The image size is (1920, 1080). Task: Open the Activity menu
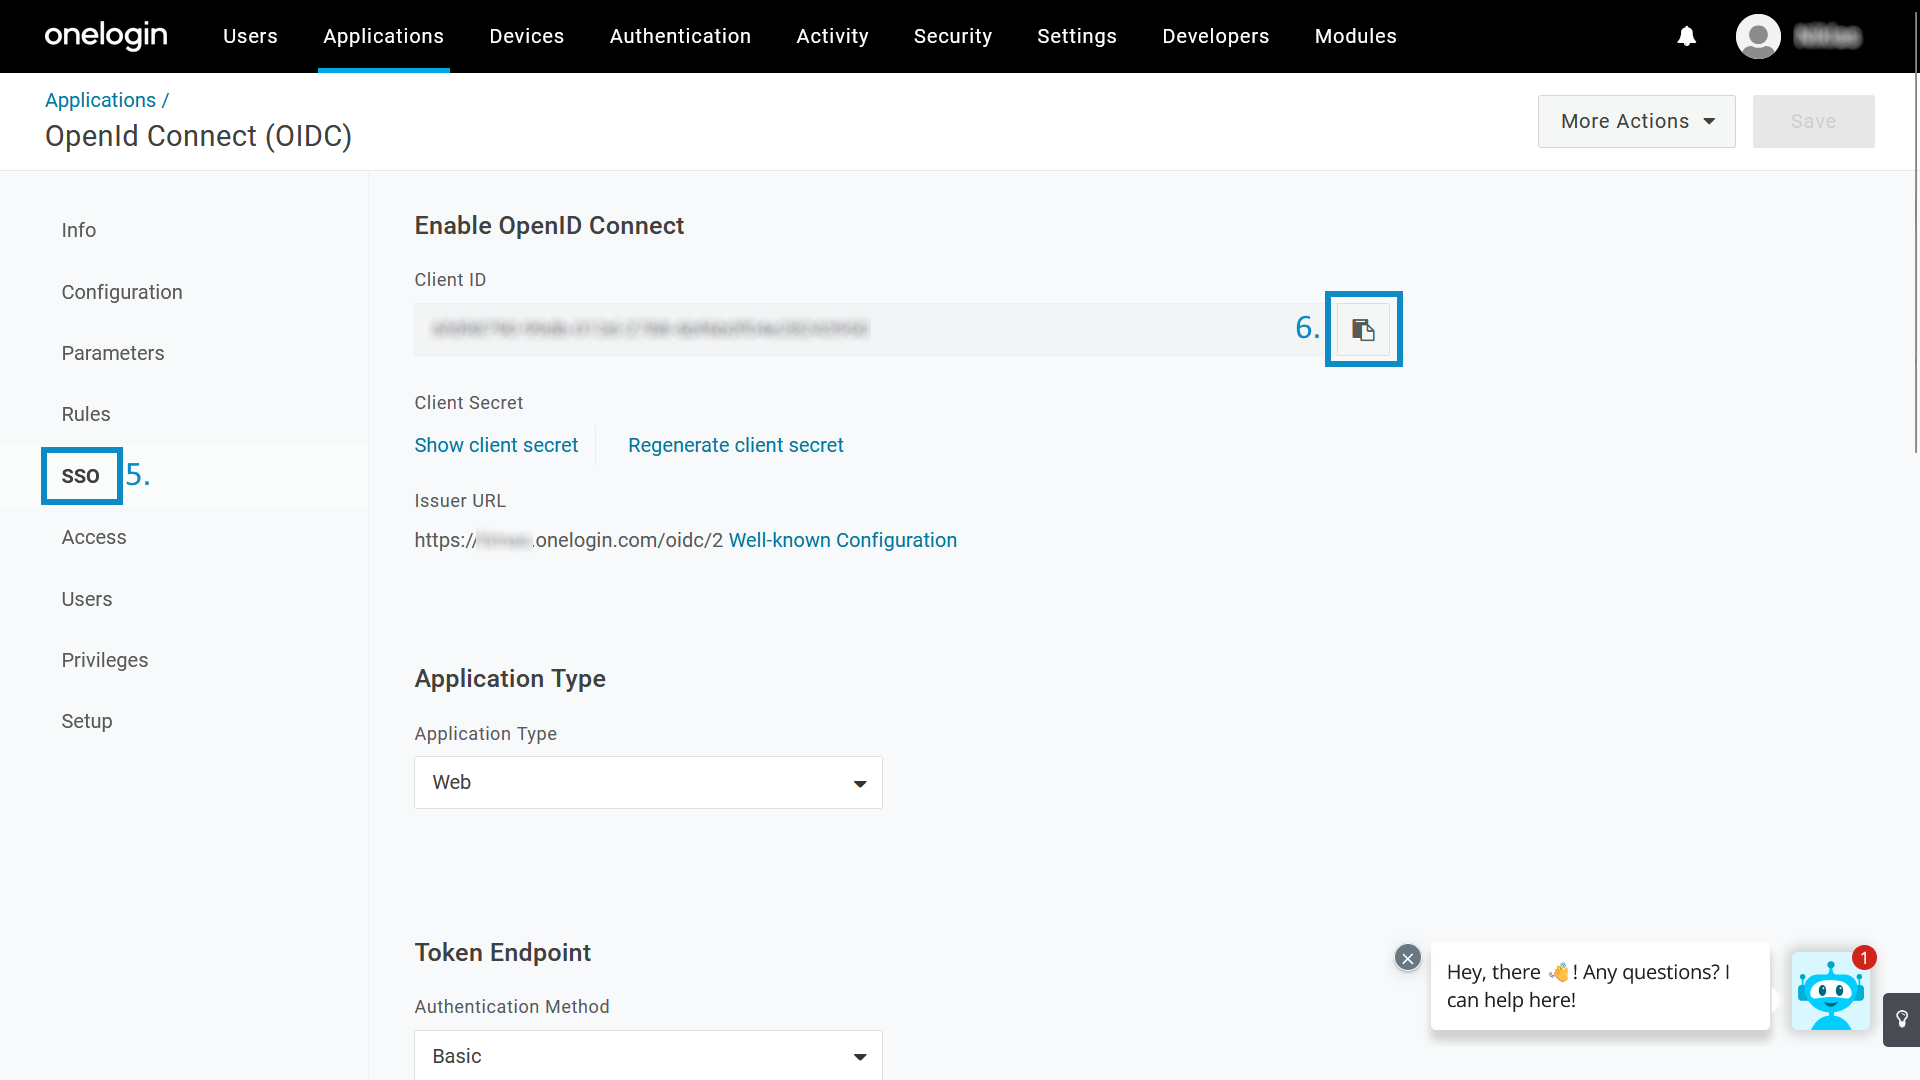point(832,36)
